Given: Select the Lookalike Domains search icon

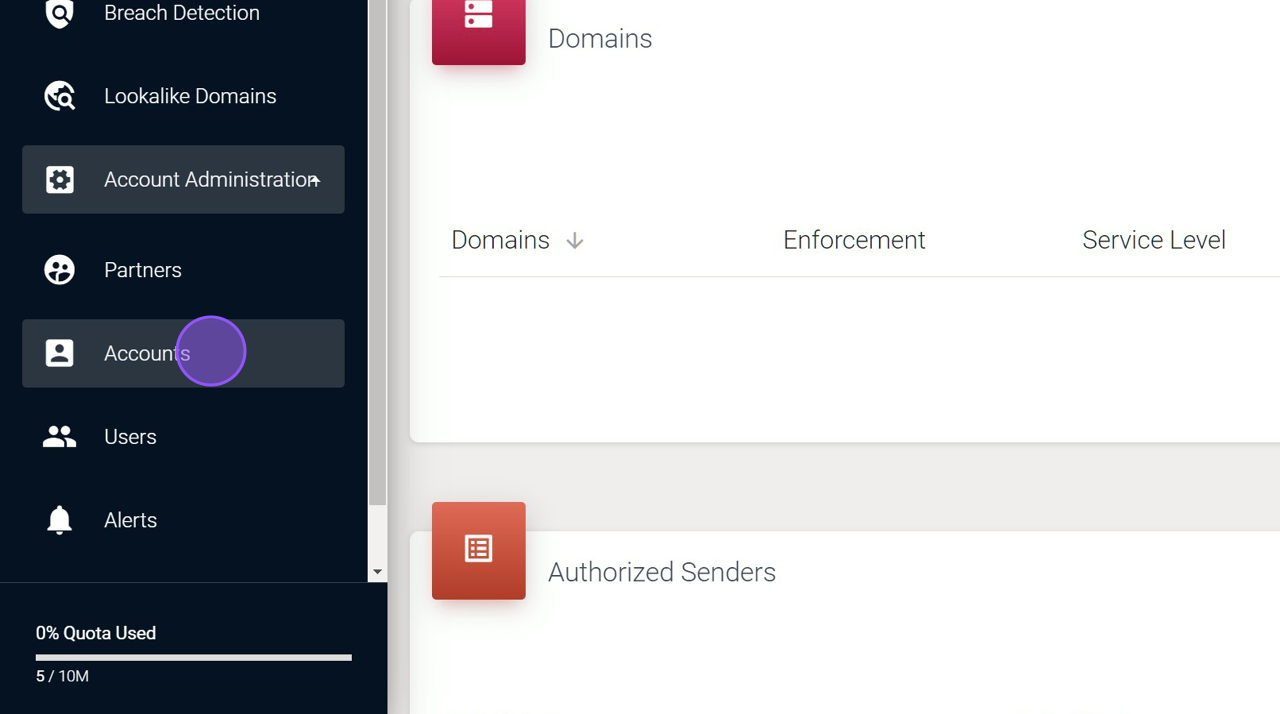Looking at the screenshot, I should (59, 95).
